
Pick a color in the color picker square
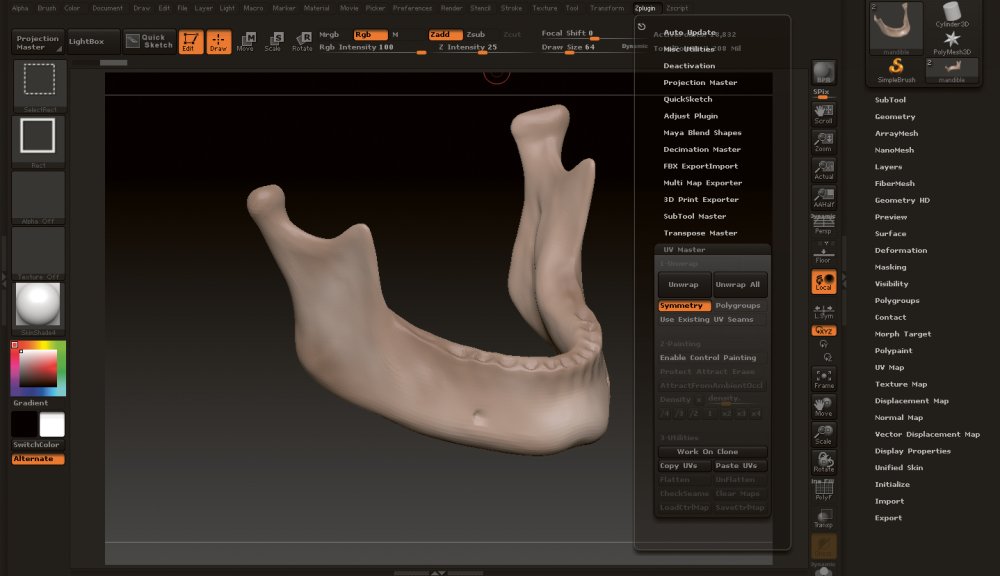[38, 368]
